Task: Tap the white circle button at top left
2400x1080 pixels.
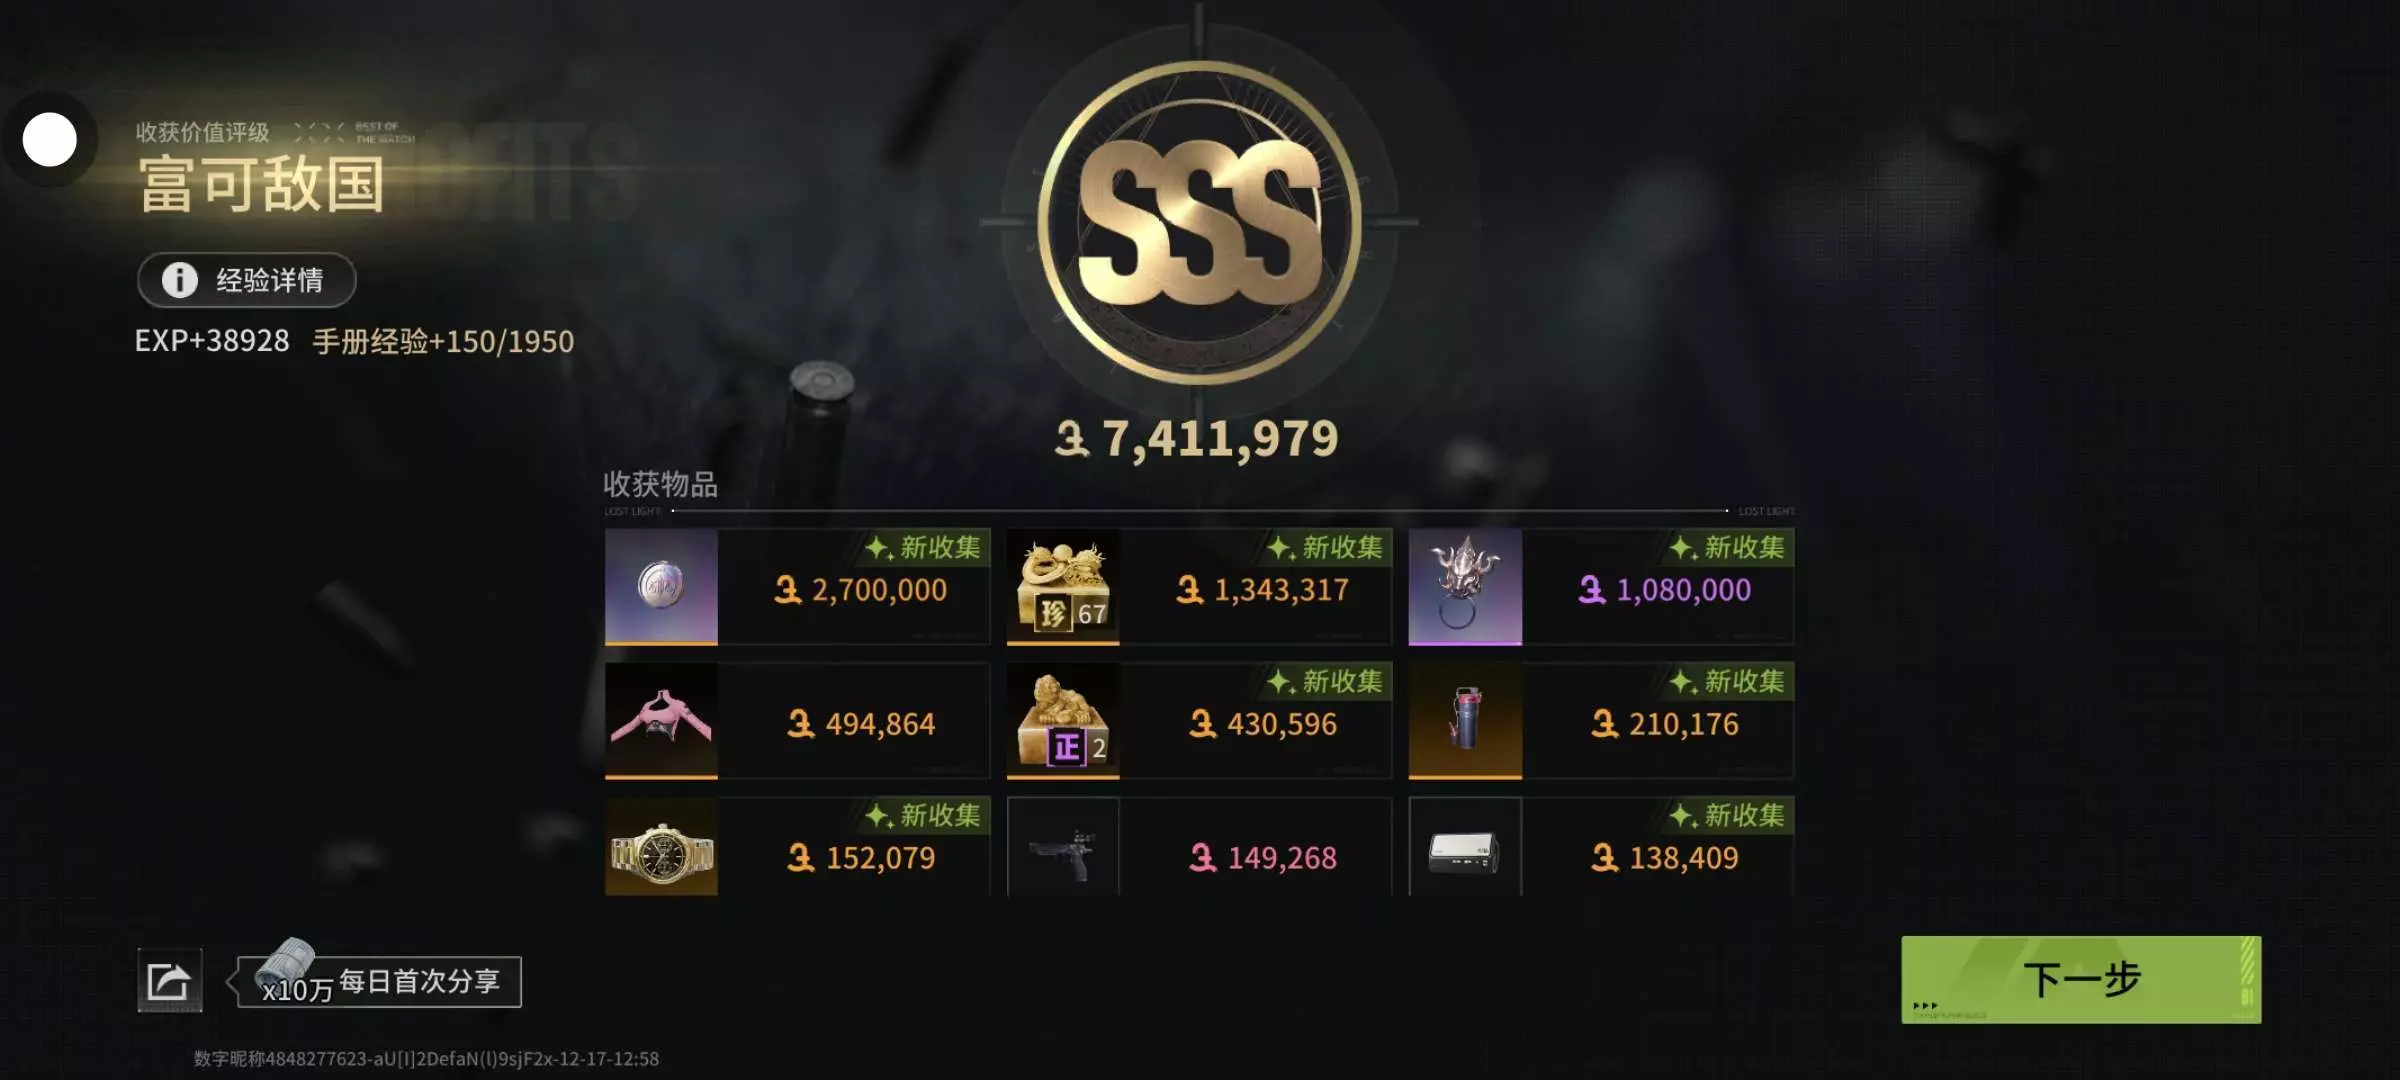Action: 50,139
